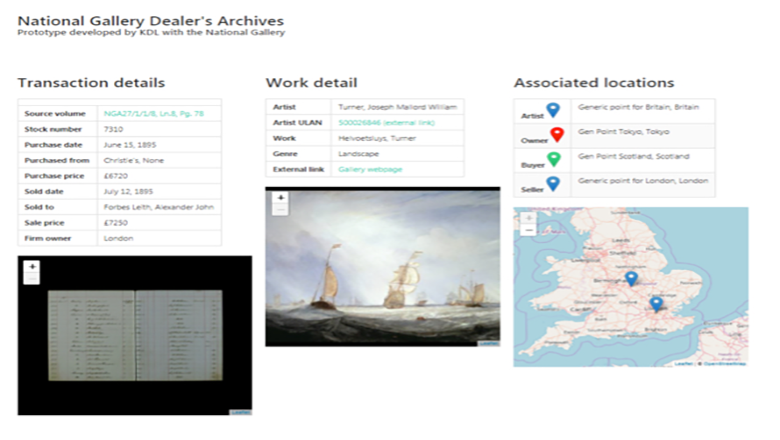Click the Associated locations heading

point(594,83)
